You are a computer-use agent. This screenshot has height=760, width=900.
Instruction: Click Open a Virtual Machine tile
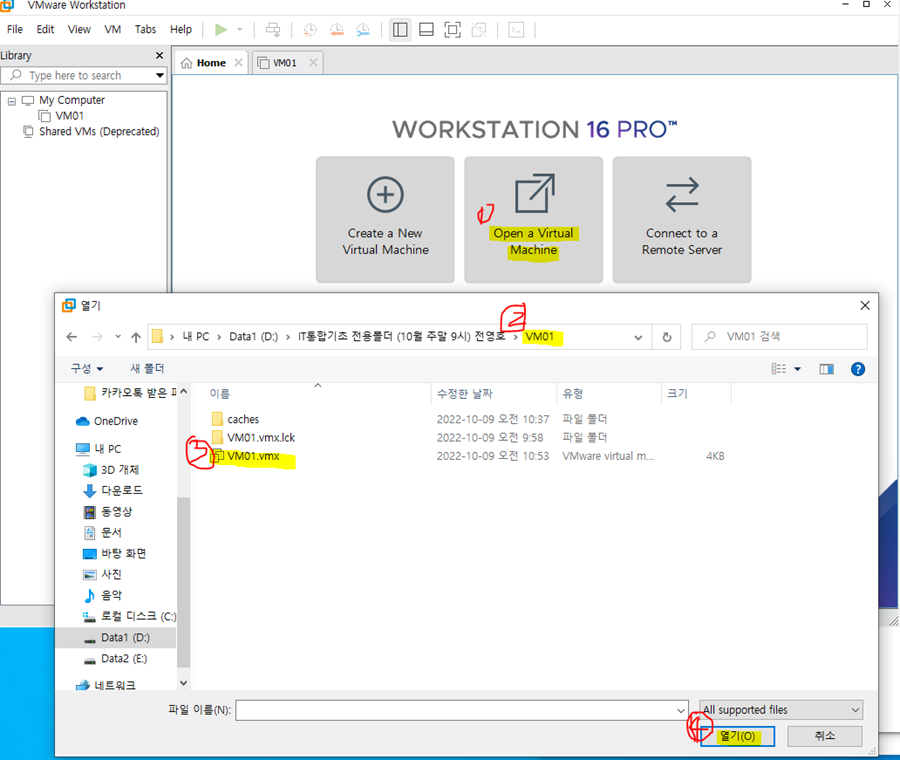tap(534, 220)
